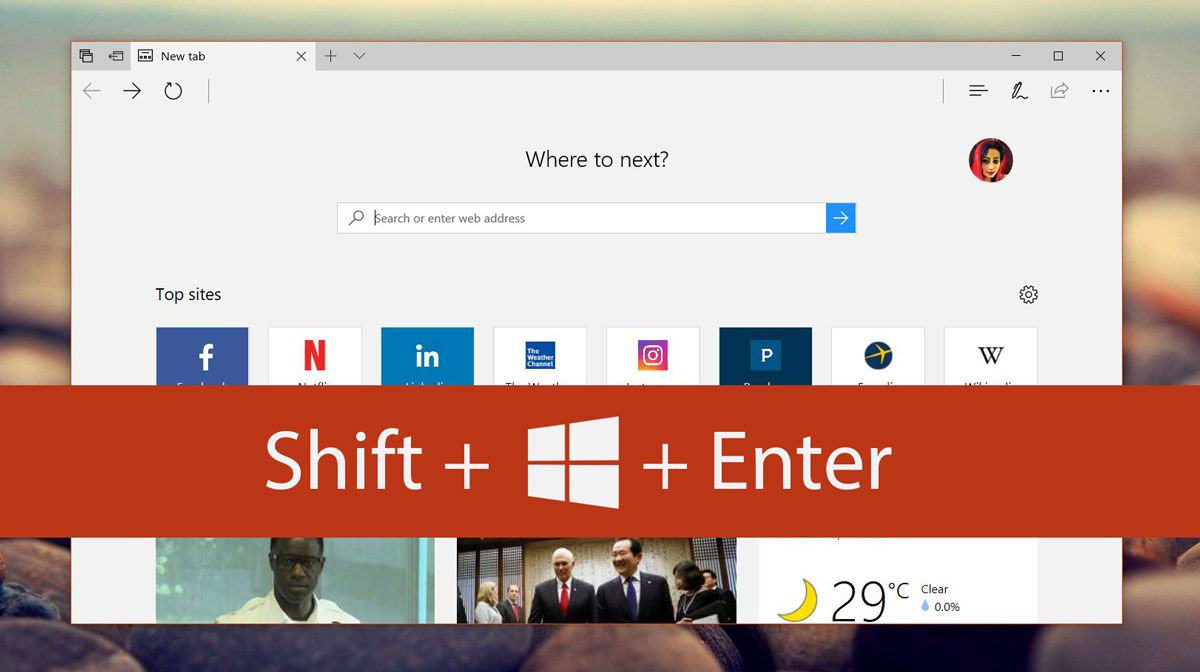Open the Netflix top site tile

pyautogui.click(x=315, y=356)
